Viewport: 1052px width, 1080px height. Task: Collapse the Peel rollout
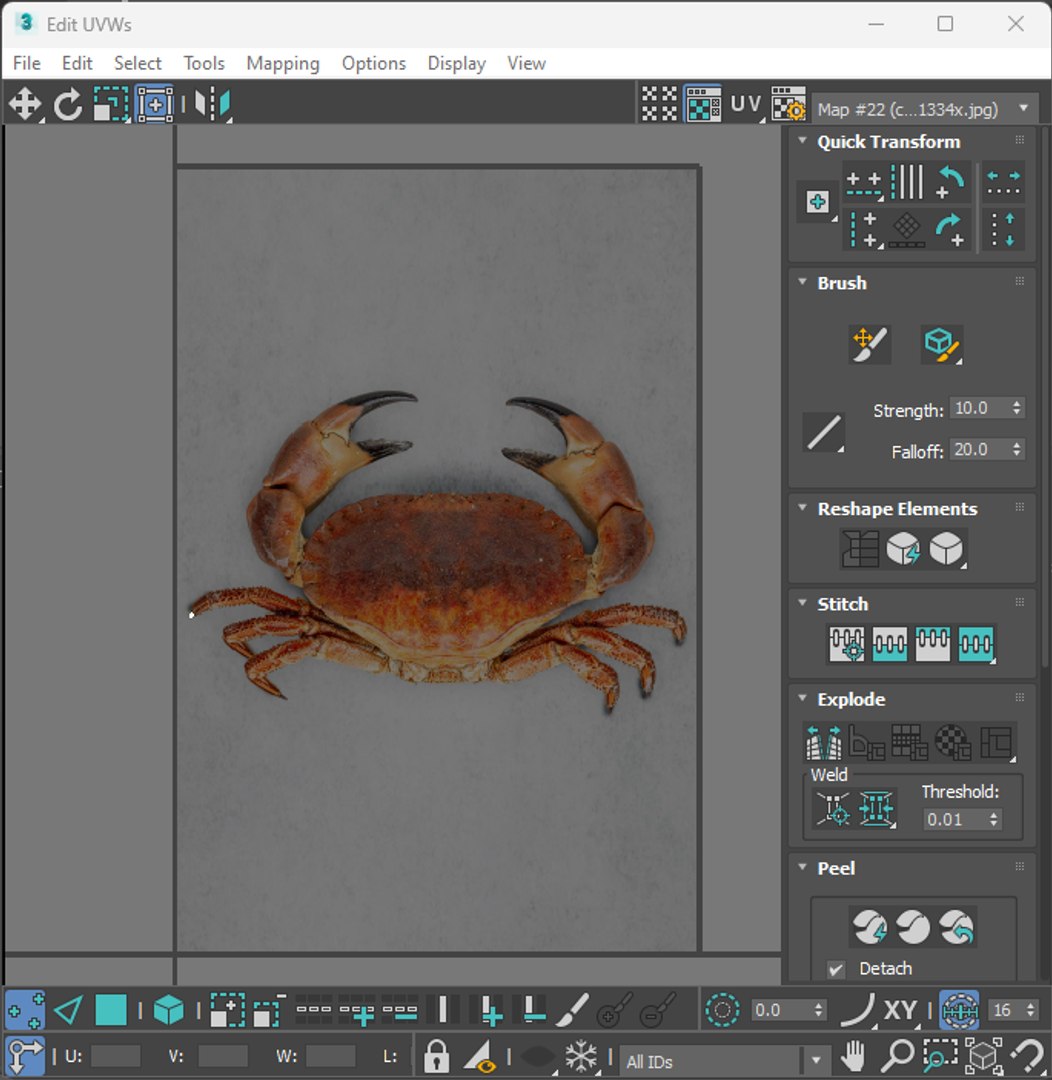click(802, 867)
